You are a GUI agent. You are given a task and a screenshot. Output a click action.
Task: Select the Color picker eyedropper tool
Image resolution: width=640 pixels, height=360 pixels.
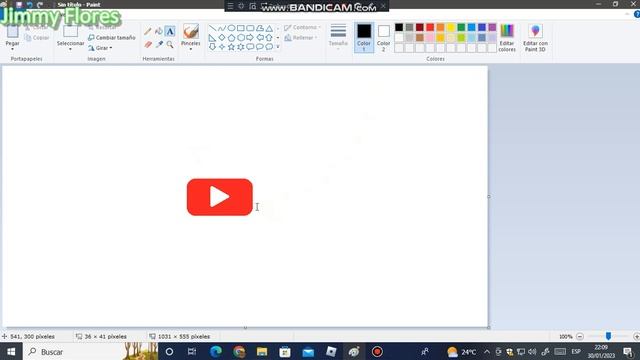tap(159, 44)
